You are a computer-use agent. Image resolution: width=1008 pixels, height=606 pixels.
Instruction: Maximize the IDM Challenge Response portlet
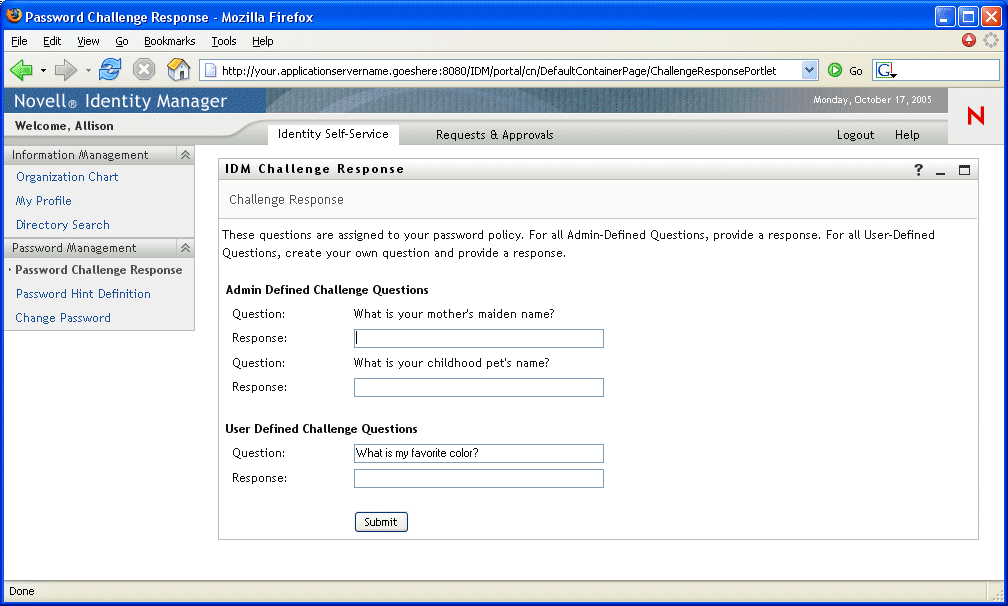click(x=964, y=170)
